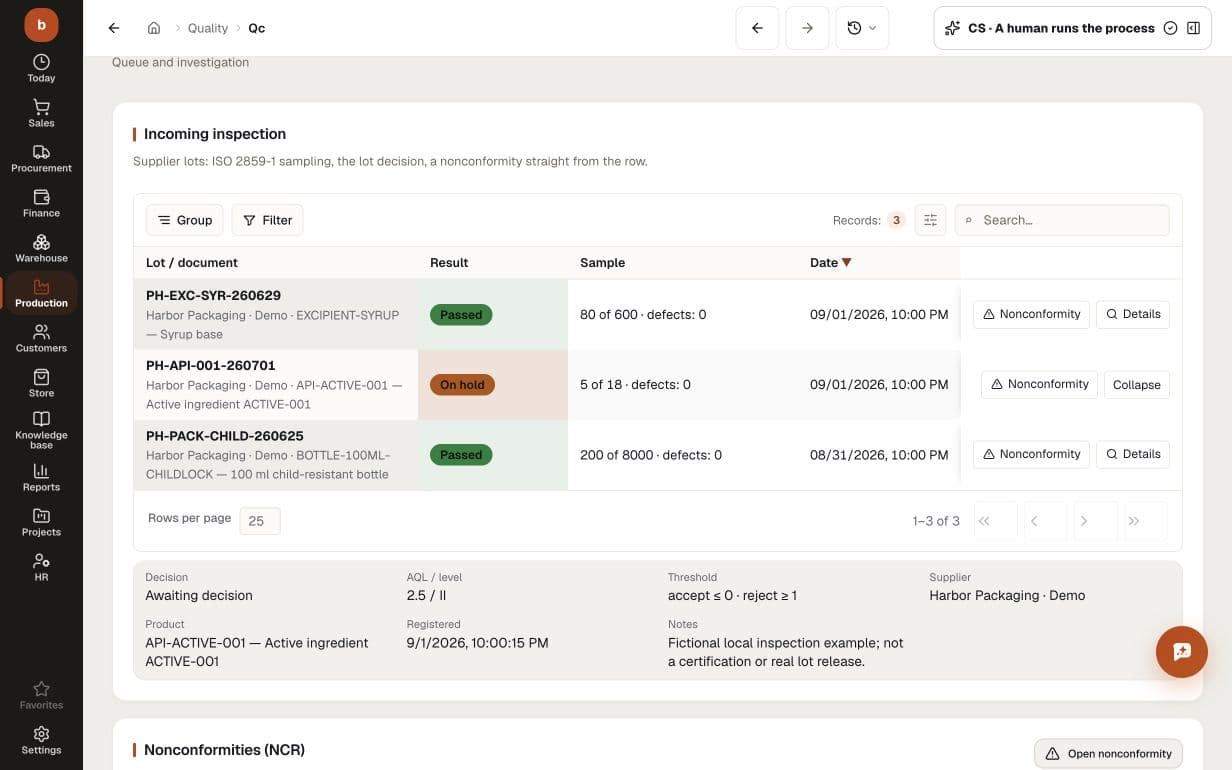Click Passed badge for PH-EXC-SYR-260629
The image size is (1232, 770).
pyautogui.click(x=461, y=315)
